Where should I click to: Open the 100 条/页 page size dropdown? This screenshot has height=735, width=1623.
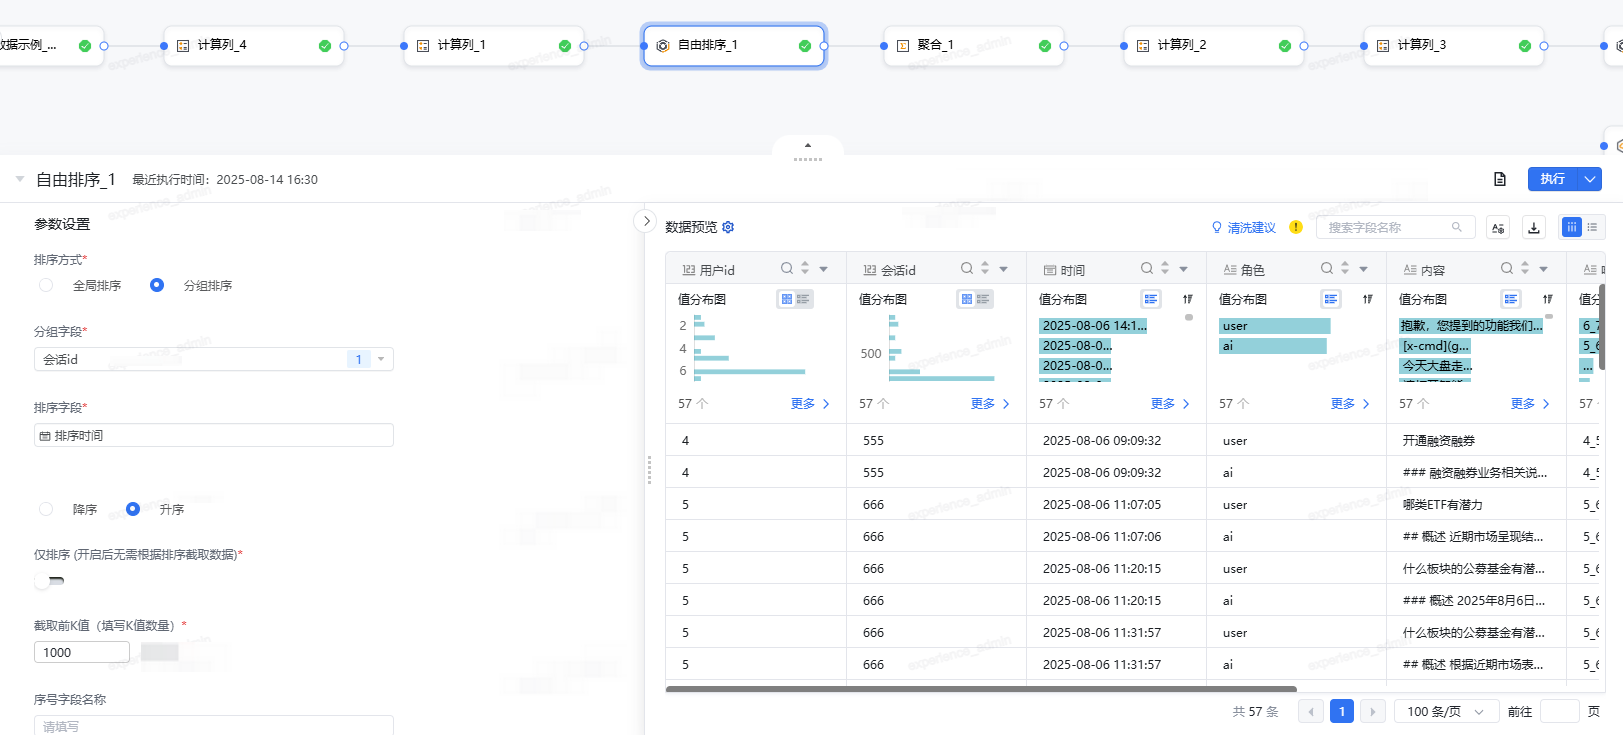(x=1444, y=711)
